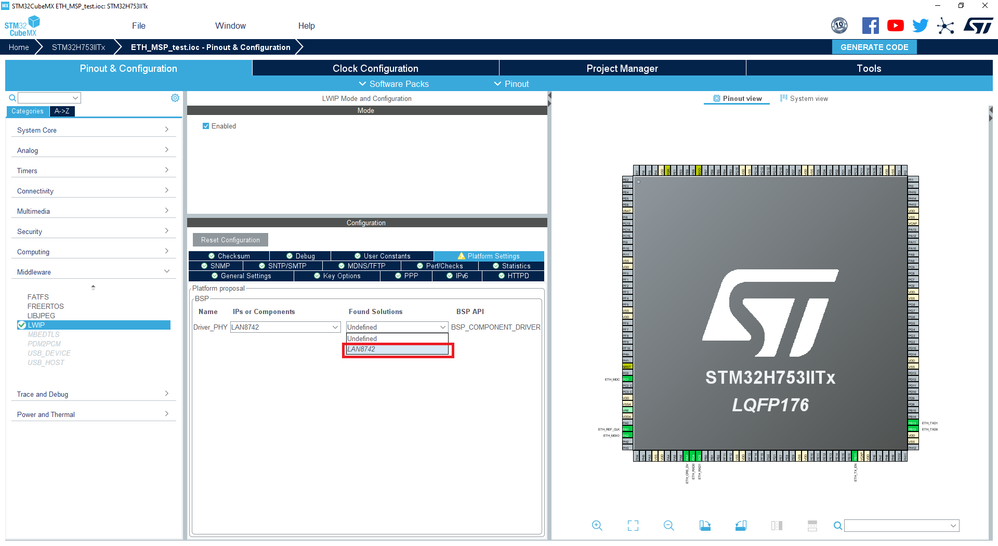Open the HTTPD tab

tap(513, 276)
